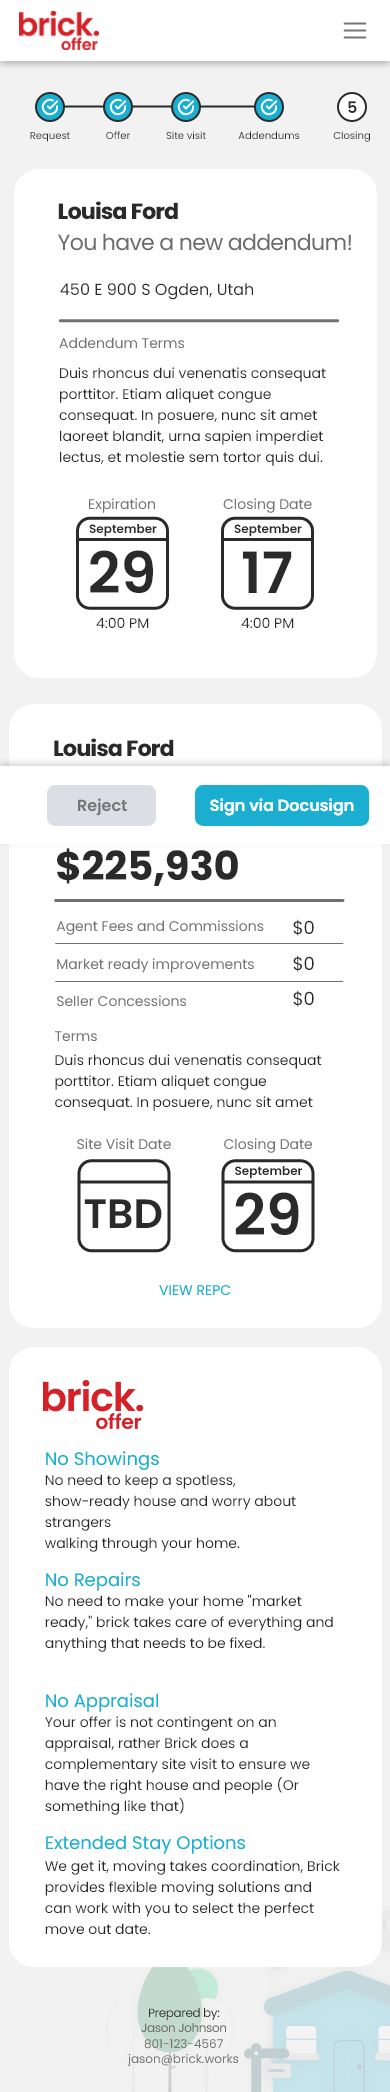Viewport: 390px width, 2092px height.
Task: Select the Request step checkmark icon
Action: pos(50,106)
